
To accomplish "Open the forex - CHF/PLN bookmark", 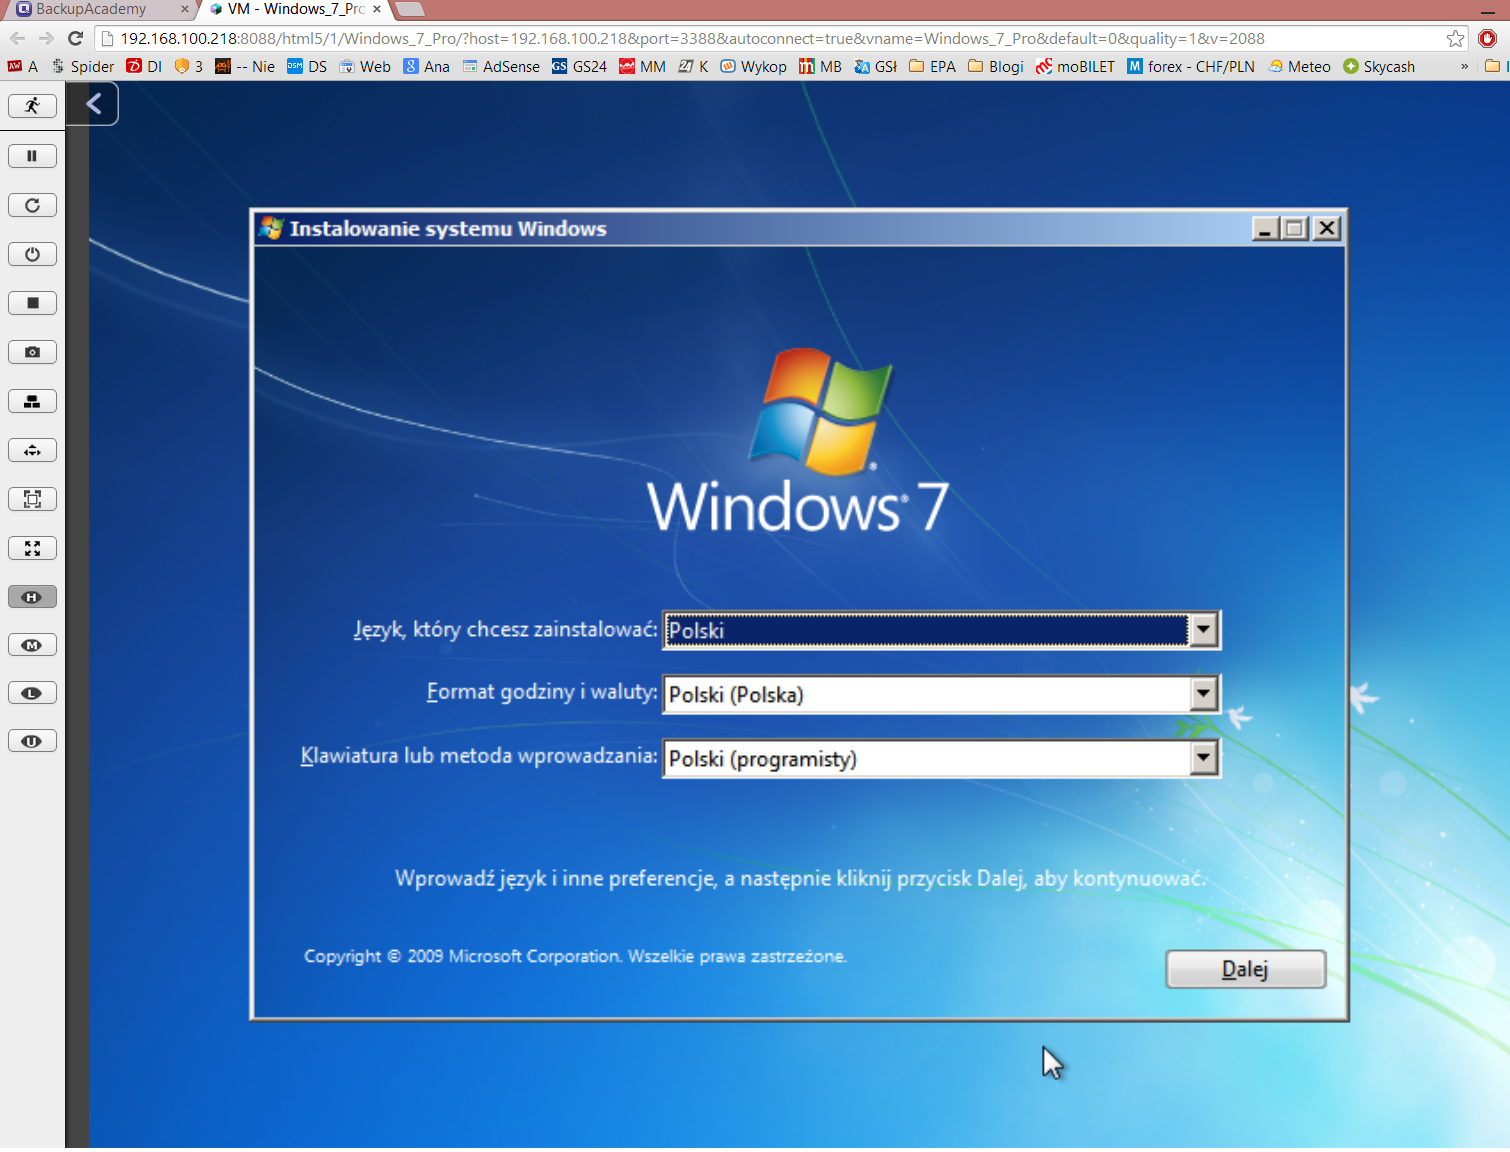I will pyautogui.click(x=1191, y=66).
